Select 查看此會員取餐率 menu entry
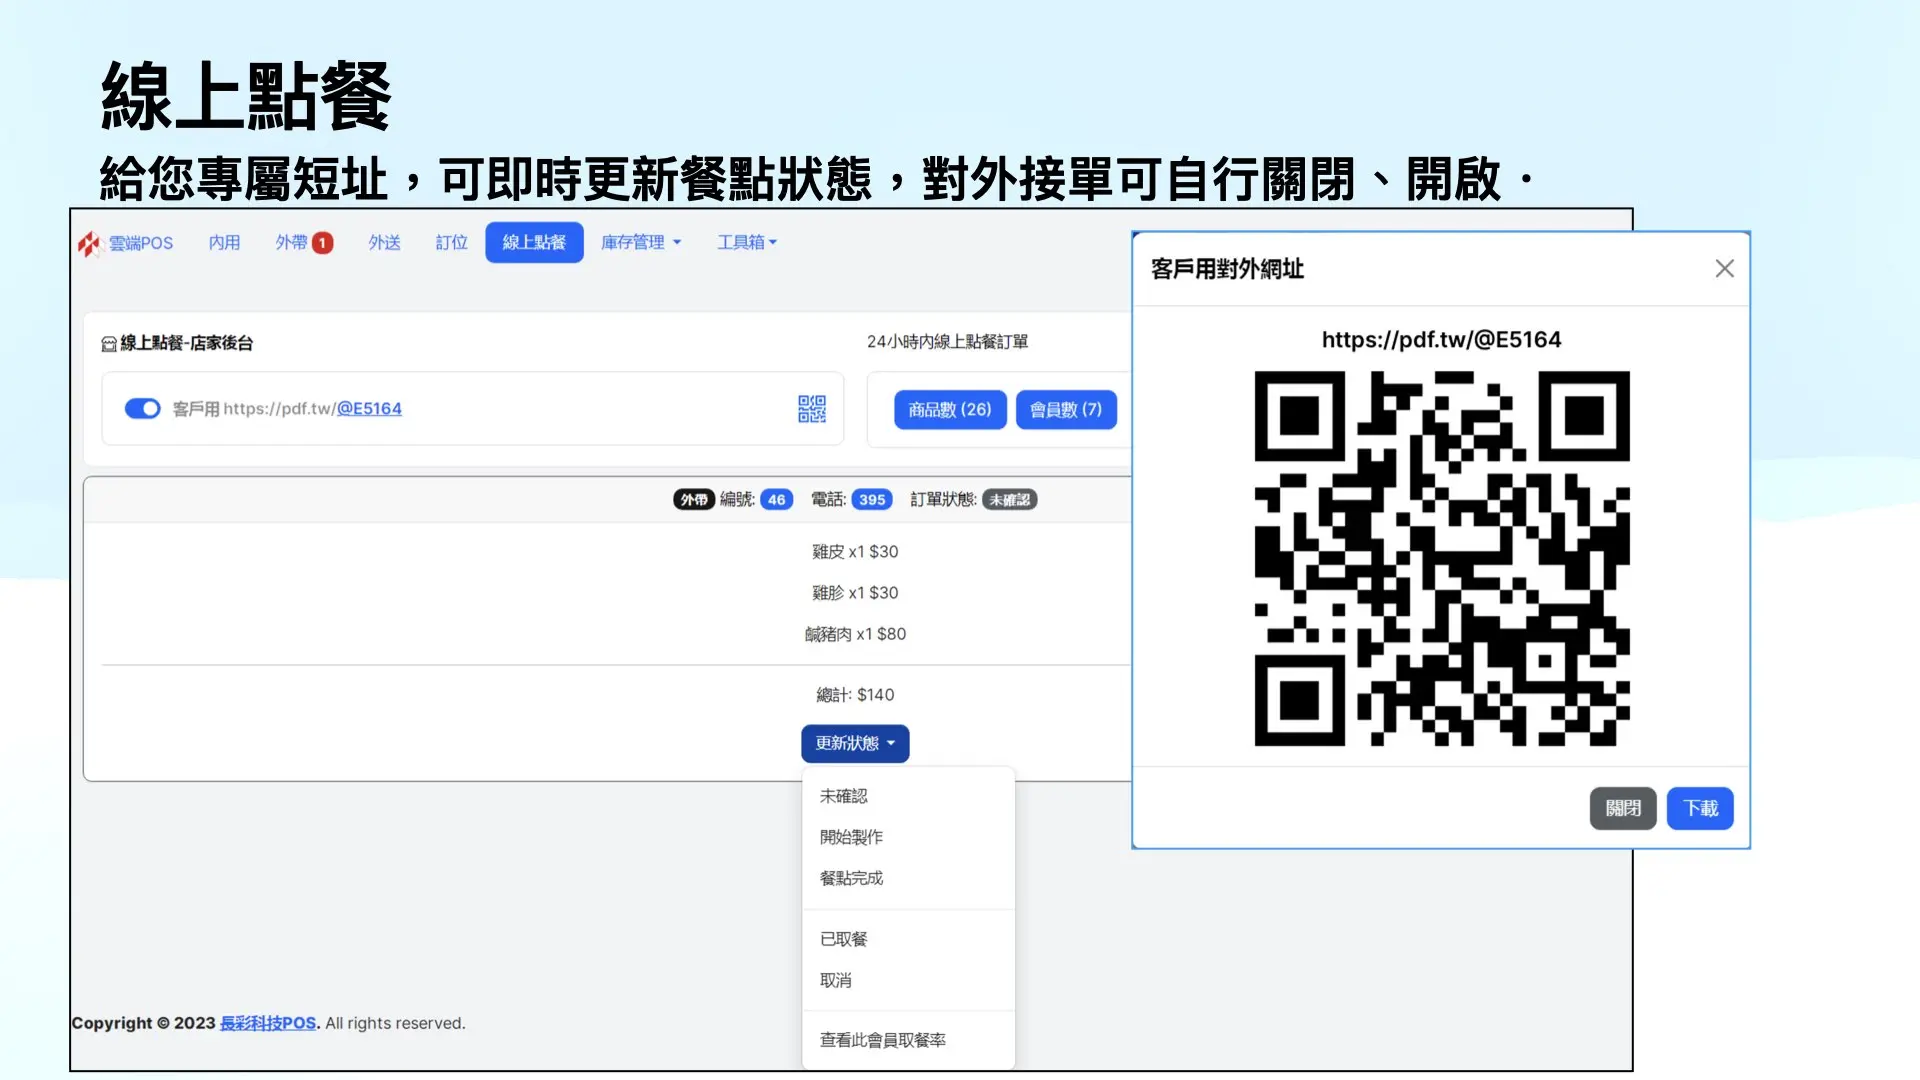This screenshot has height=1080, width=1920. coord(882,1040)
